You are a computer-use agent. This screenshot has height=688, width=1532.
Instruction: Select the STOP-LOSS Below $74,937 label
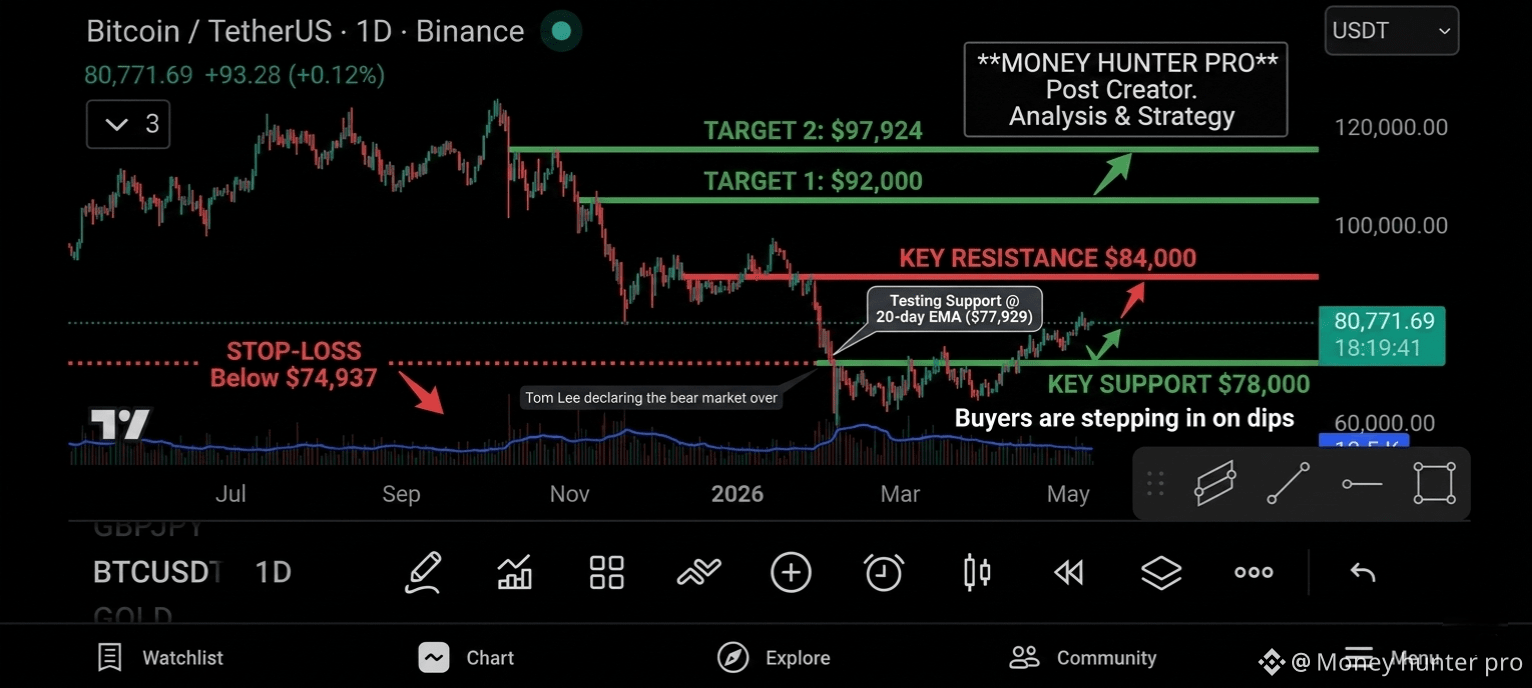click(x=293, y=365)
